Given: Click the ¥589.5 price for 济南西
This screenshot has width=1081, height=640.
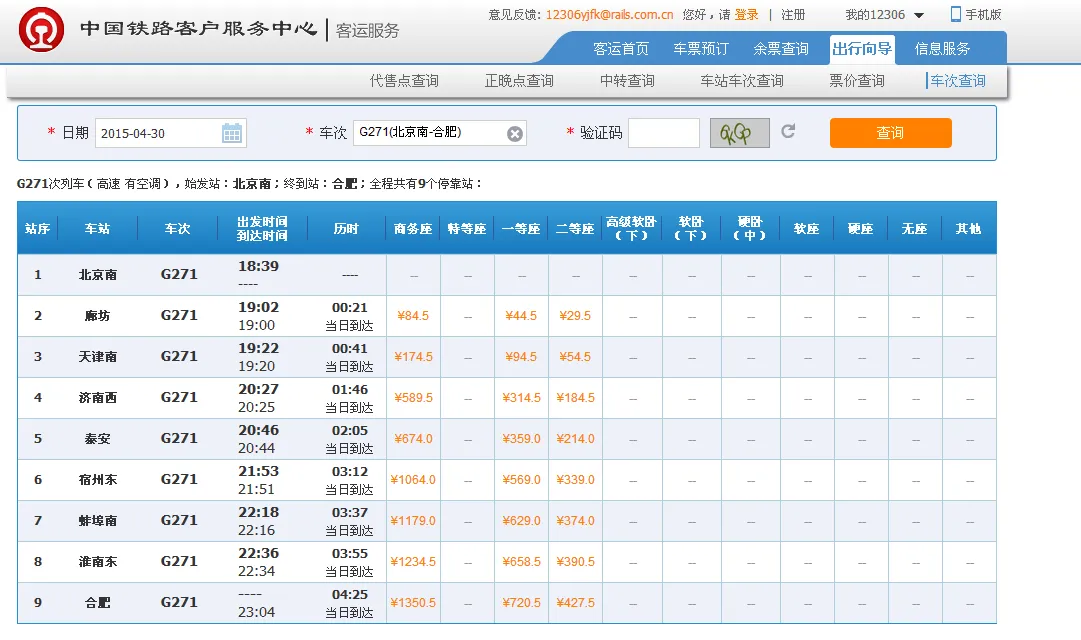Looking at the screenshot, I should coord(413,397).
